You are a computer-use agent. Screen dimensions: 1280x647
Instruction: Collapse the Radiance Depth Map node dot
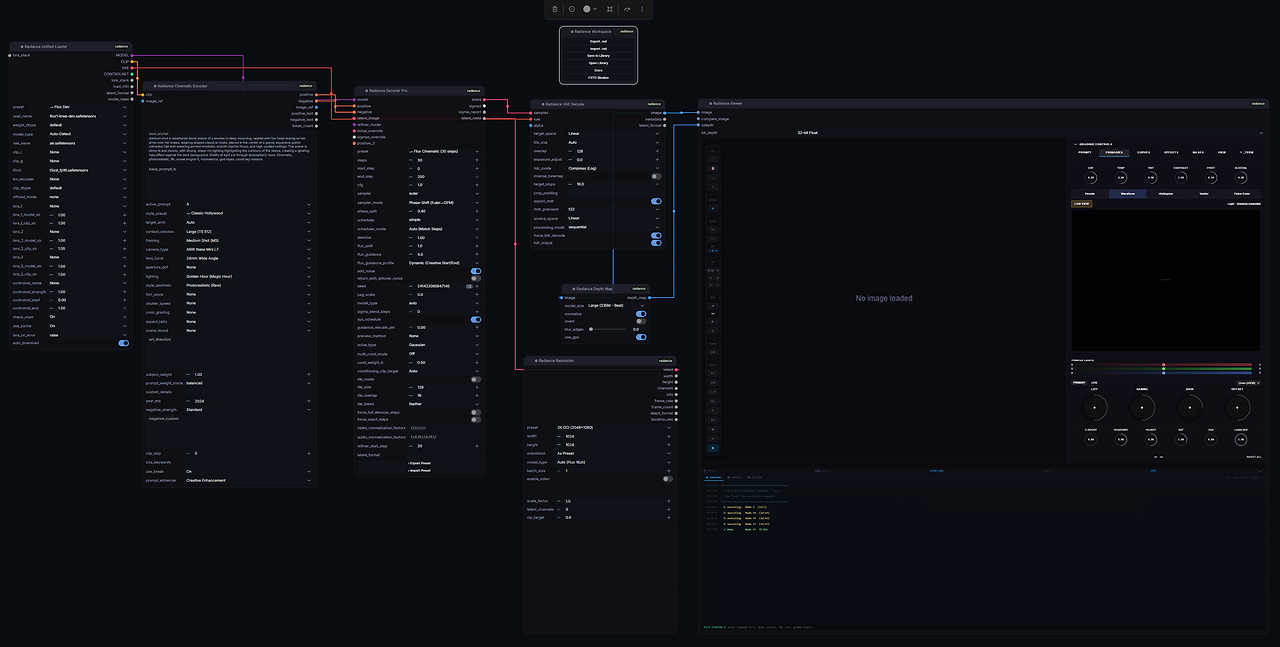tap(573, 288)
